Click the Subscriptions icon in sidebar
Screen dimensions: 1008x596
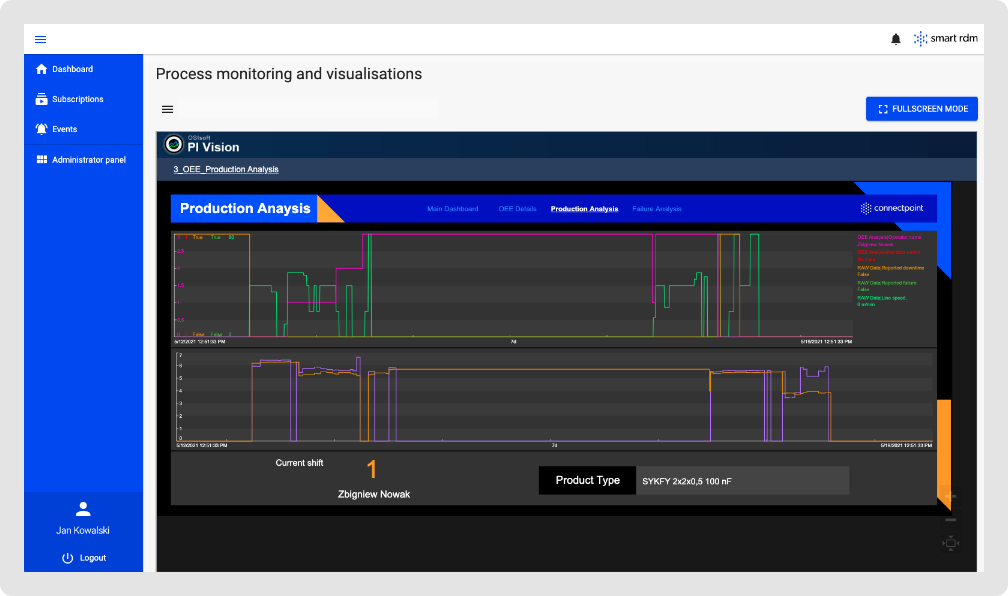click(x=41, y=99)
